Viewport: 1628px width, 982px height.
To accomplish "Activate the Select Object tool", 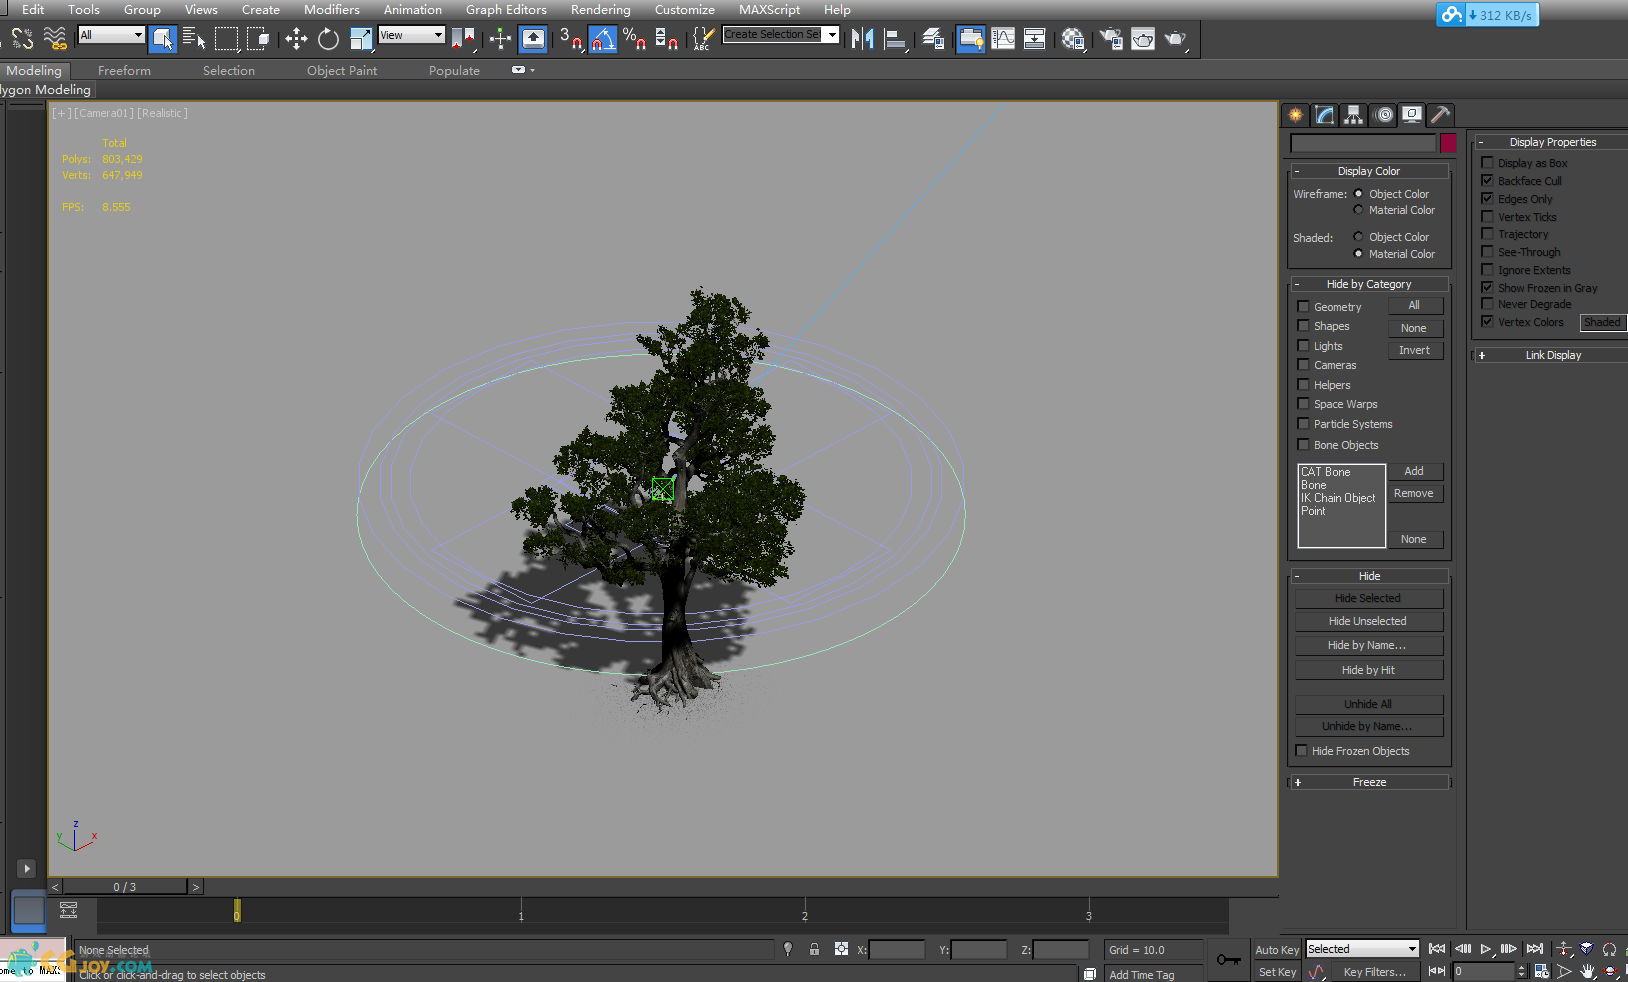I will (162, 39).
